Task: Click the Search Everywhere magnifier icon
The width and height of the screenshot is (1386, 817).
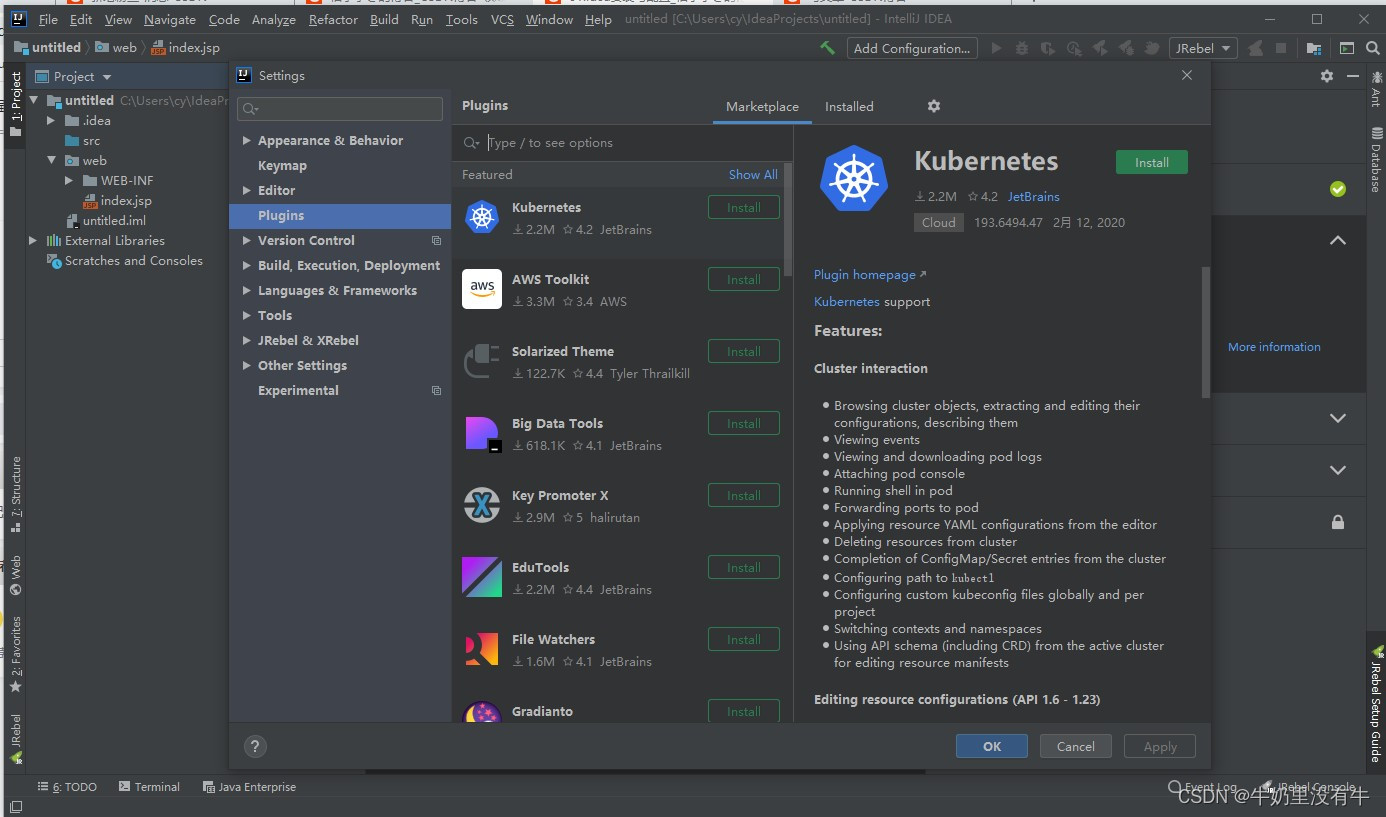Action: pyautogui.click(x=1372, y=48)
